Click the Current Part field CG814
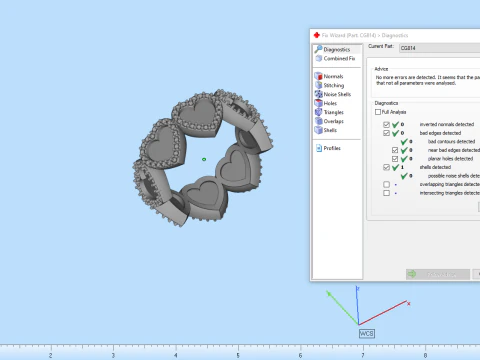 point(439,48)
